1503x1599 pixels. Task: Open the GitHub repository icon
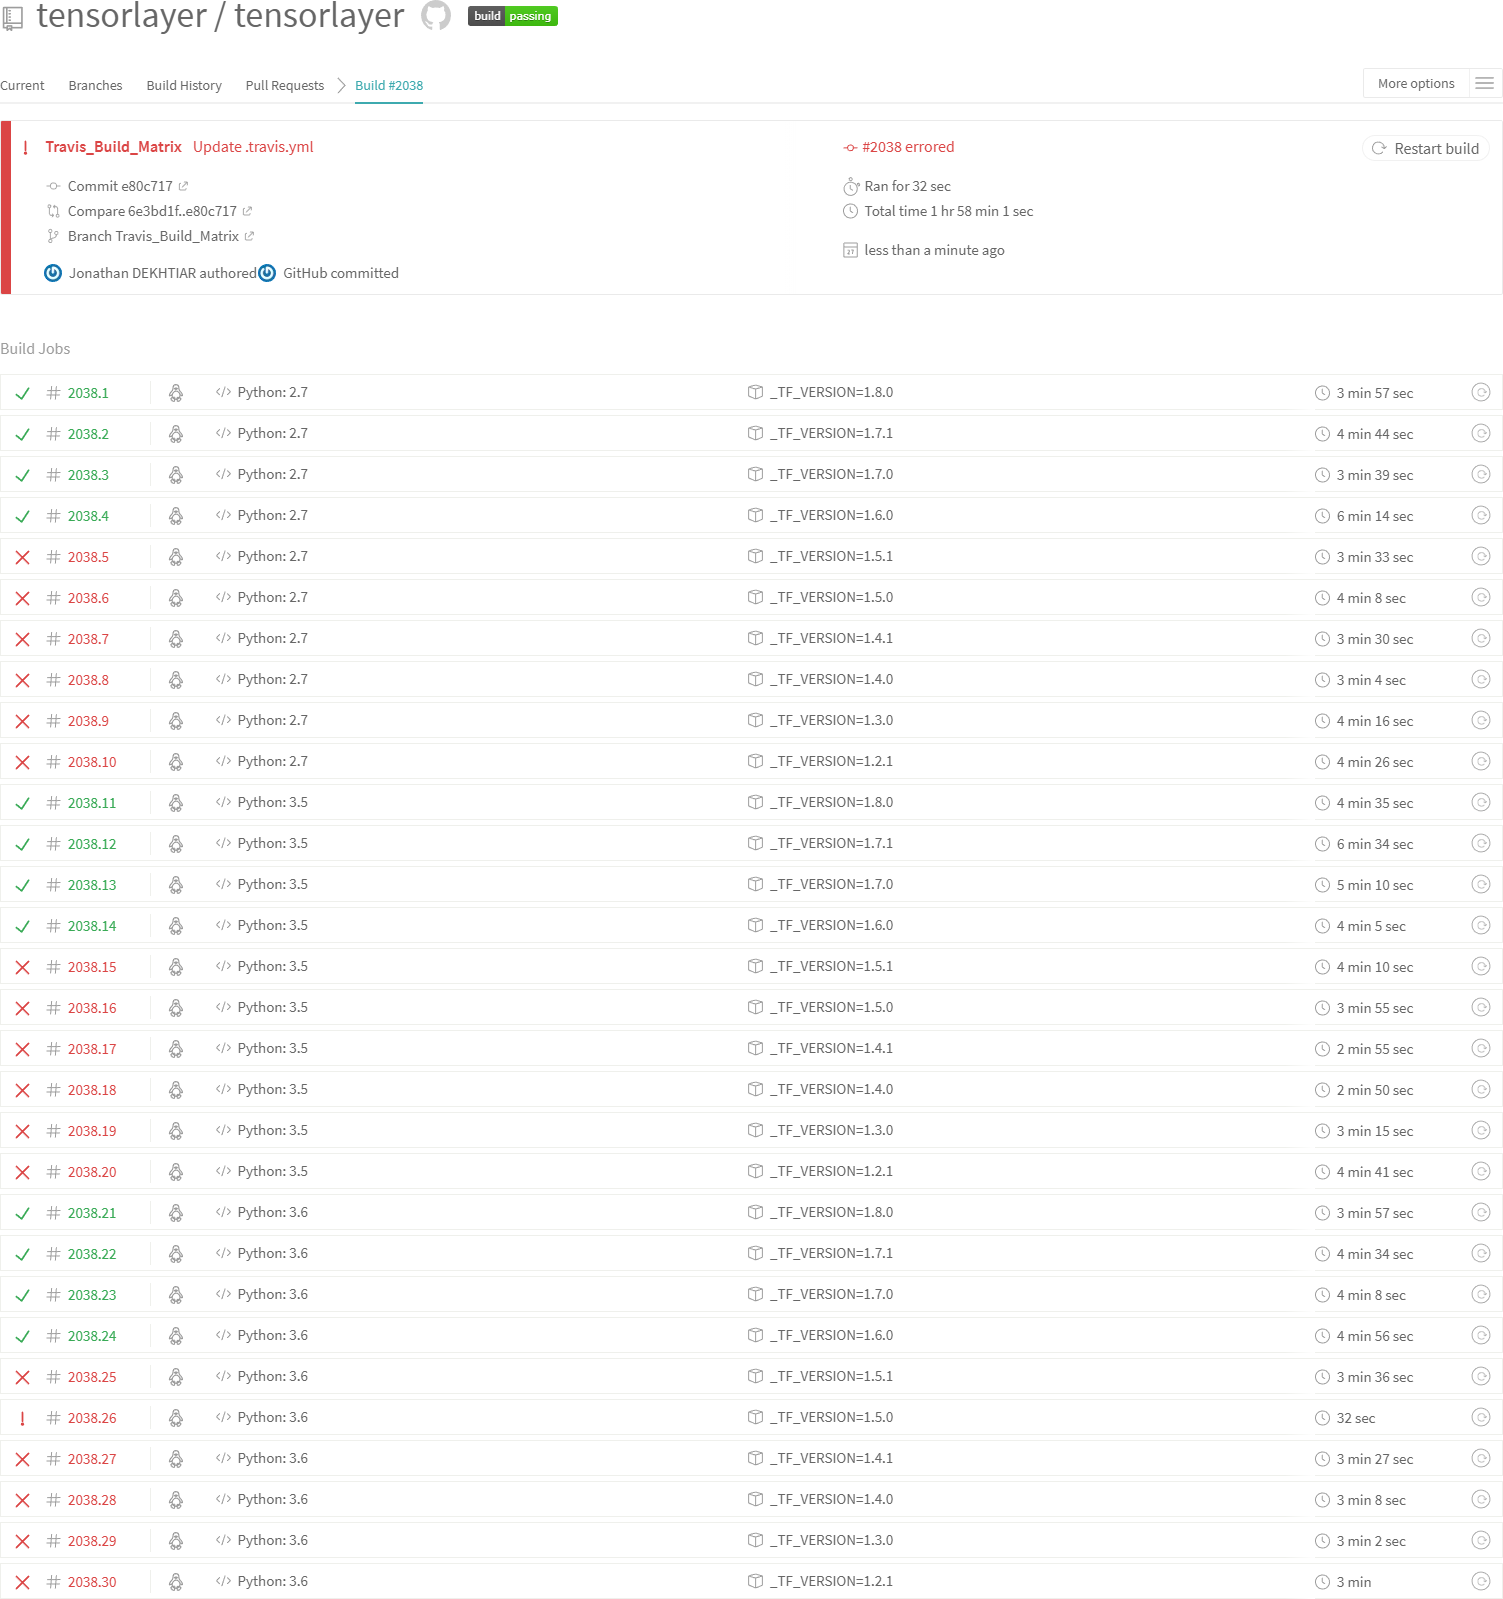pos(436,16)
